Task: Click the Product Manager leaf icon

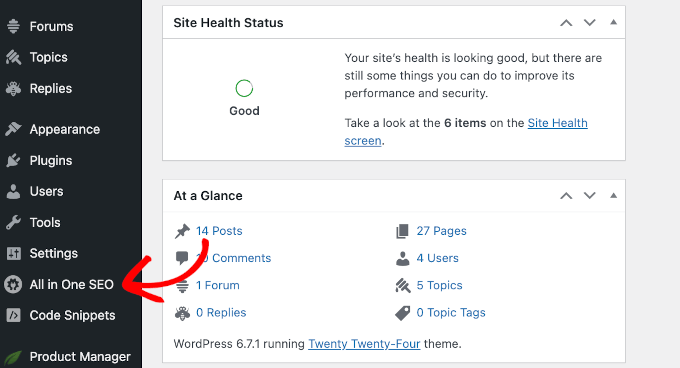Action: (x=13, y=357)
